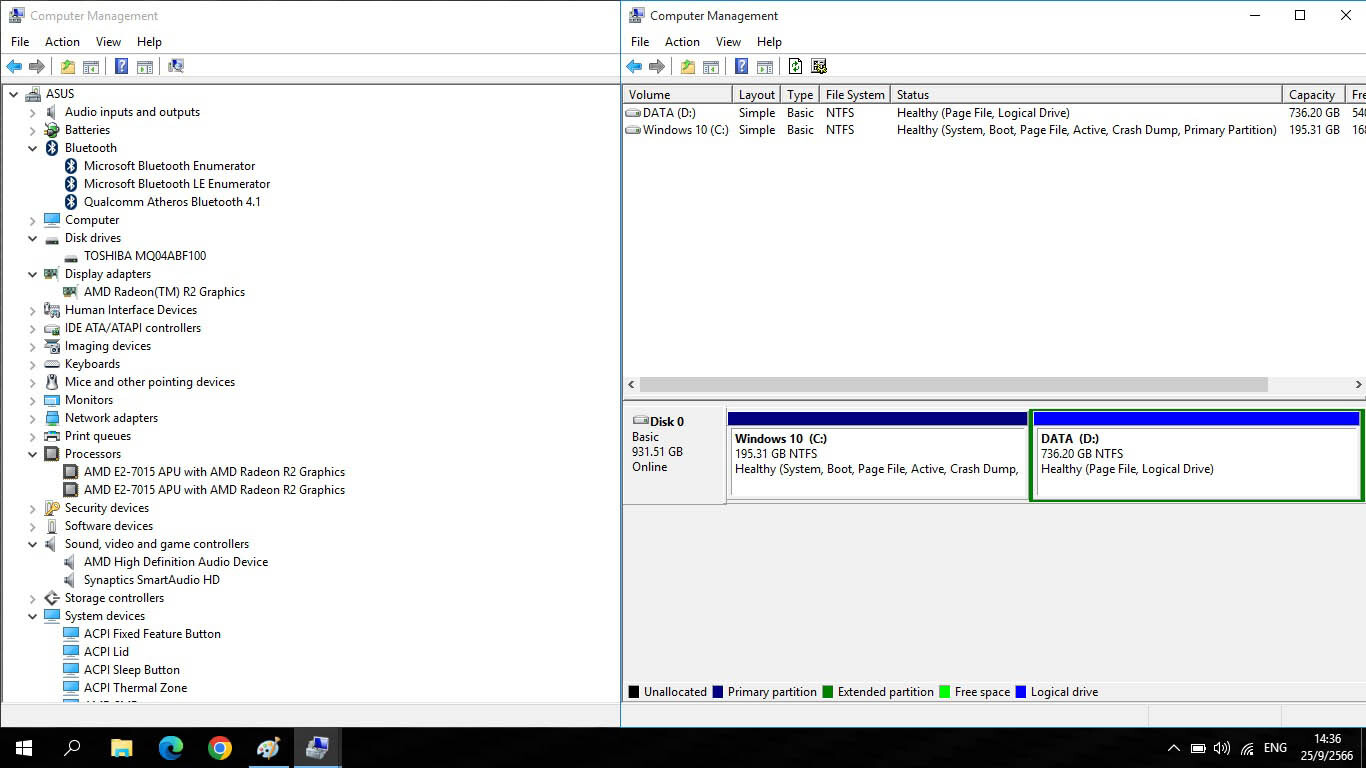Expand the Network adapters category
Viewport: 1366px width, 768px height.
coord(33,418)
